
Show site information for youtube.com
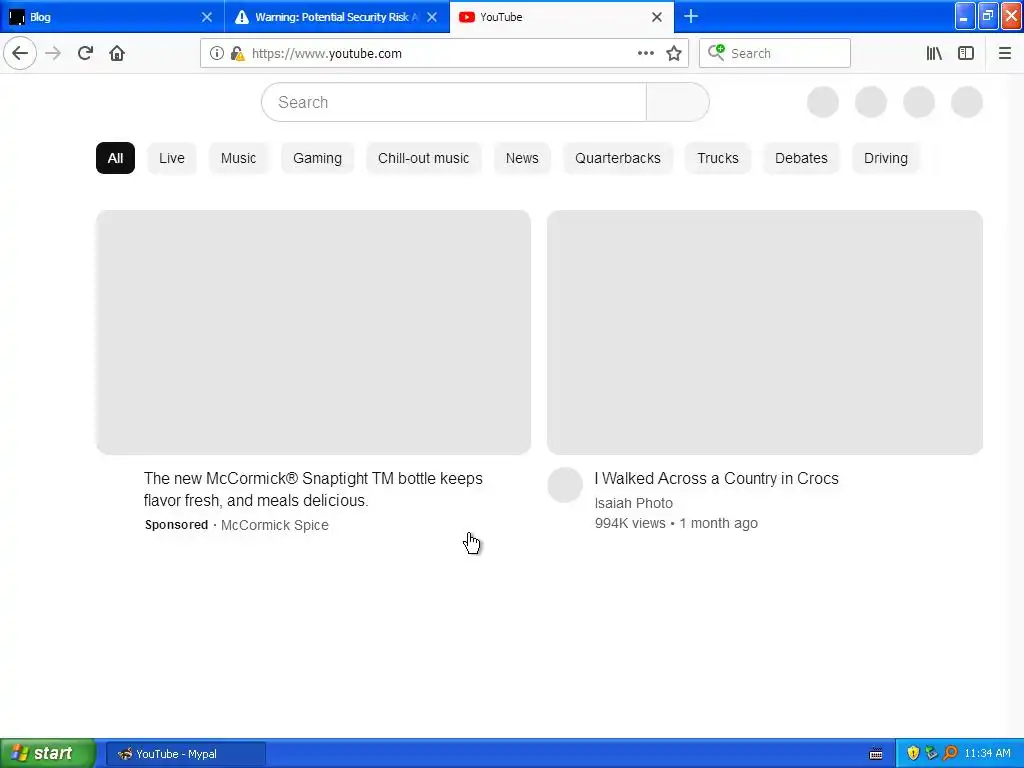click(216, 54)
